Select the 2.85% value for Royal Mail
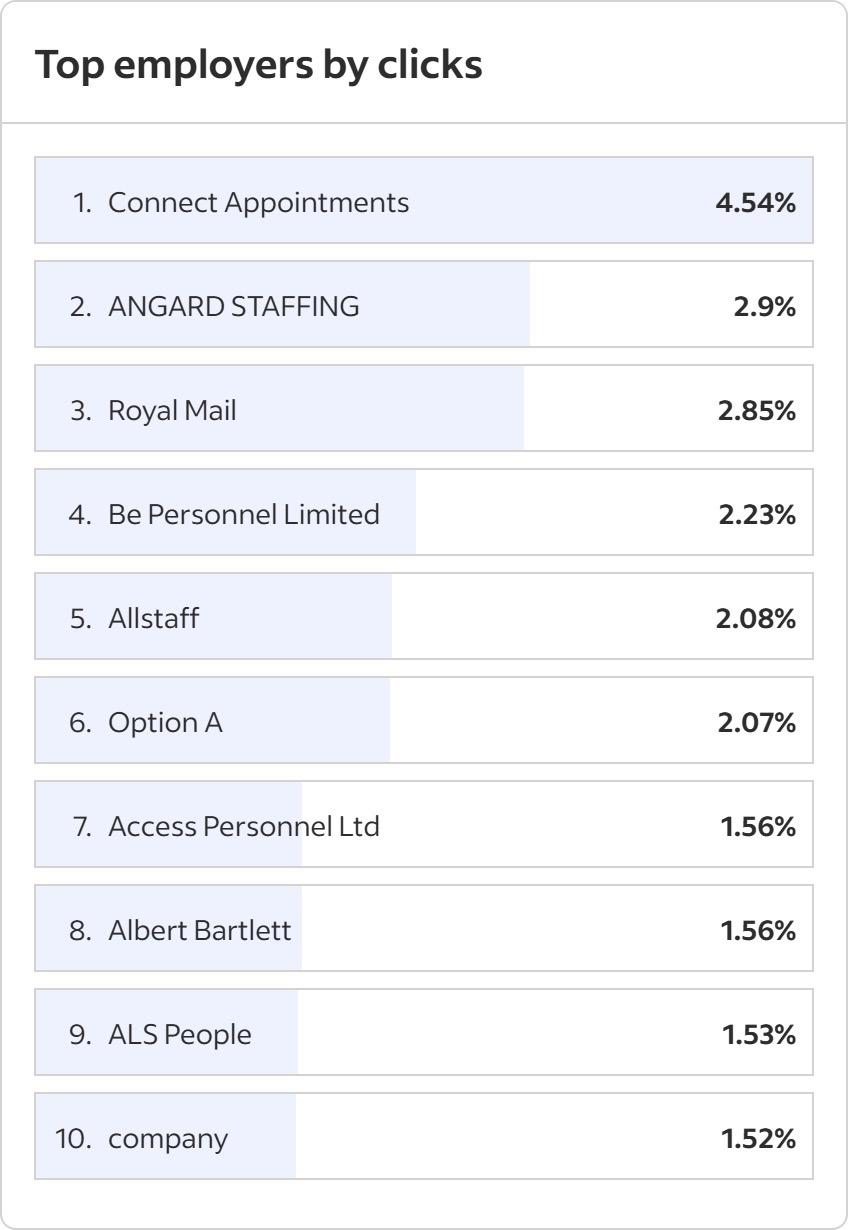This screenshot has height=1230, width=848. pyautogui.click(x=756, y=411)
